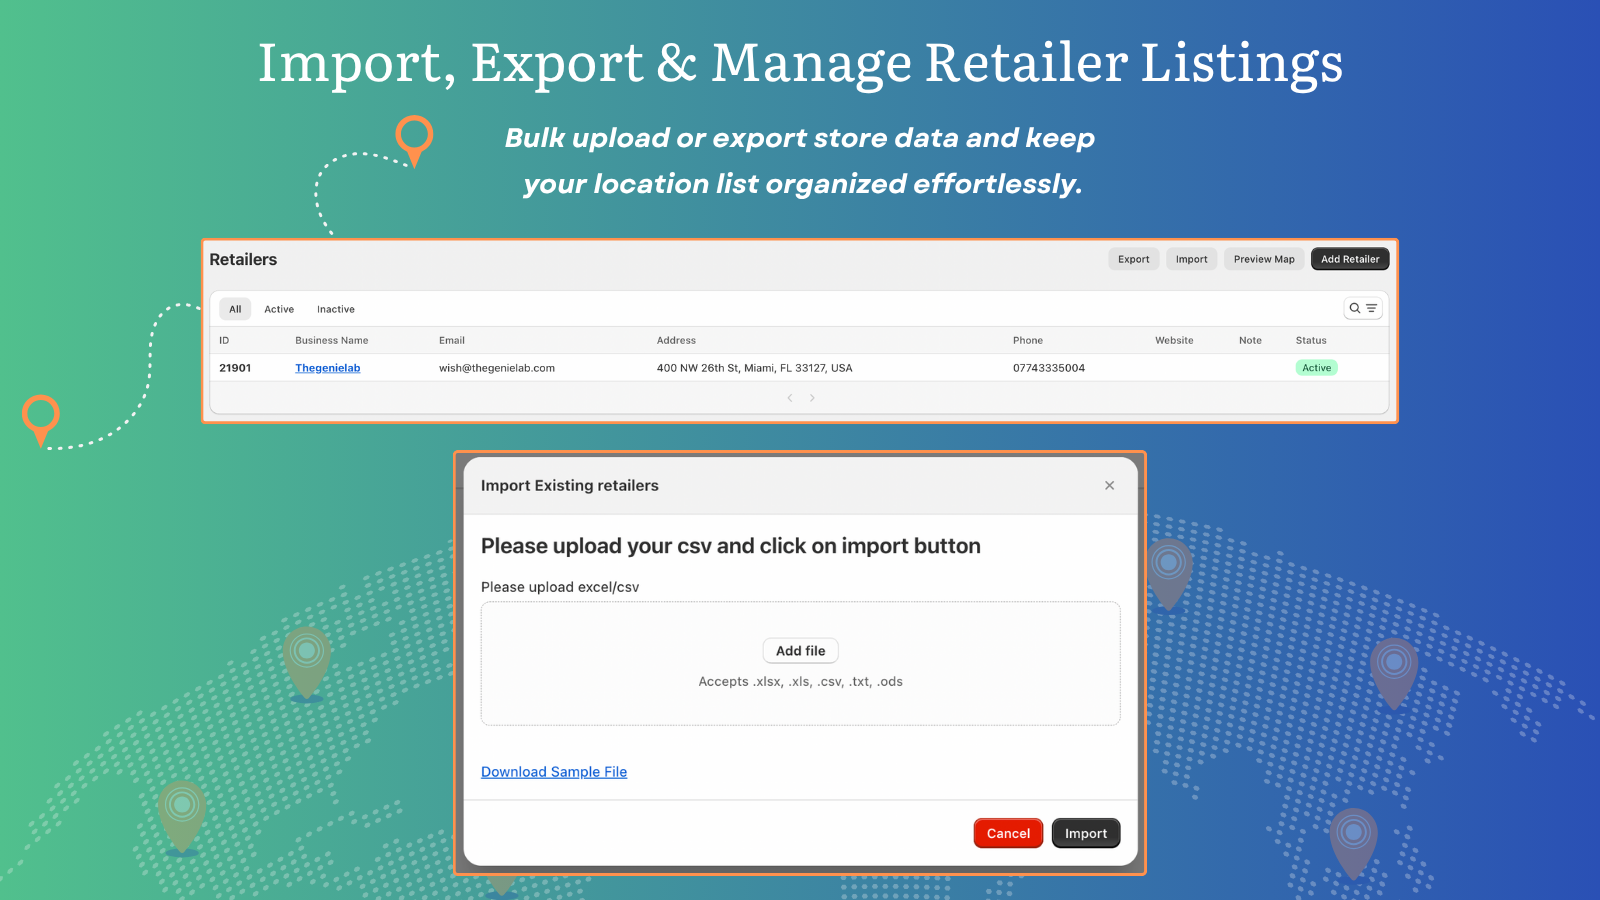Image resolution: width=1600 pixels, height=900 pixels.
Task: Switch to the Inactive tab
Action: coord(335,308)
